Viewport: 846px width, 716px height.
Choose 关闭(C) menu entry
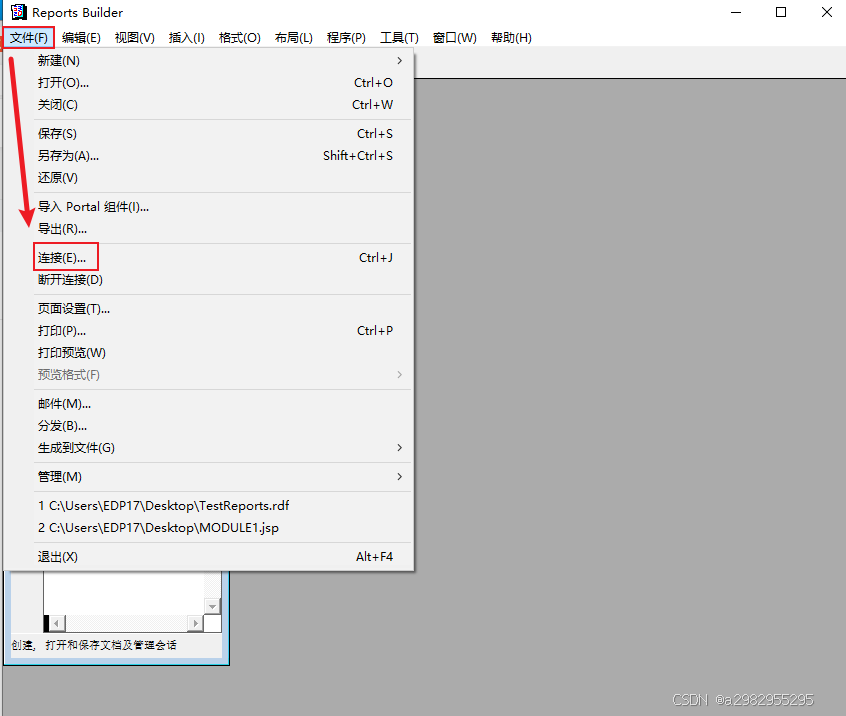(x=222, y=105)
